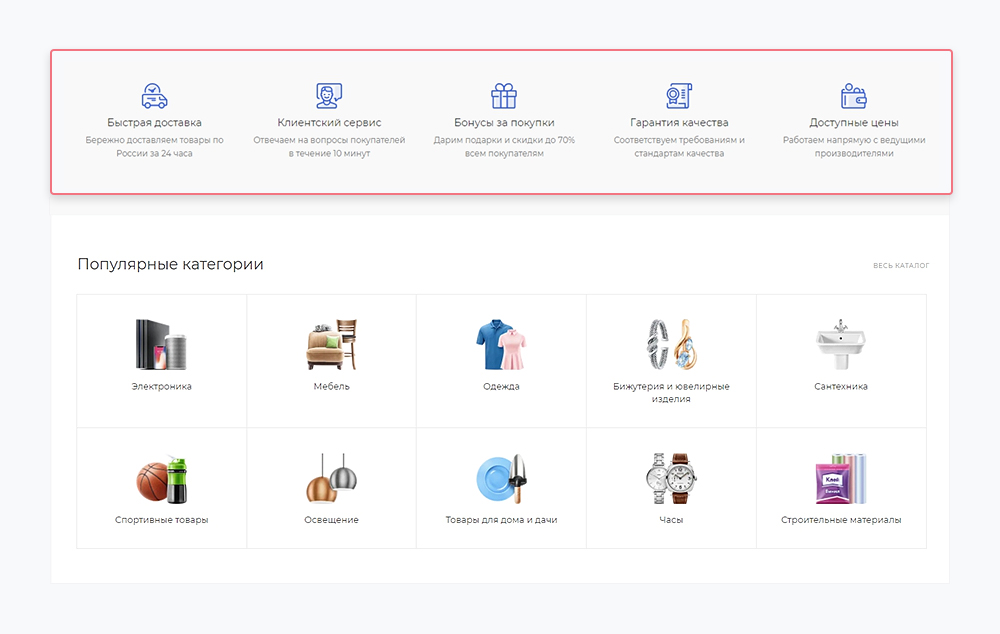Open the Часы wristwatches image
This screenshot has height=634, width=1000.
pos(671,479)
